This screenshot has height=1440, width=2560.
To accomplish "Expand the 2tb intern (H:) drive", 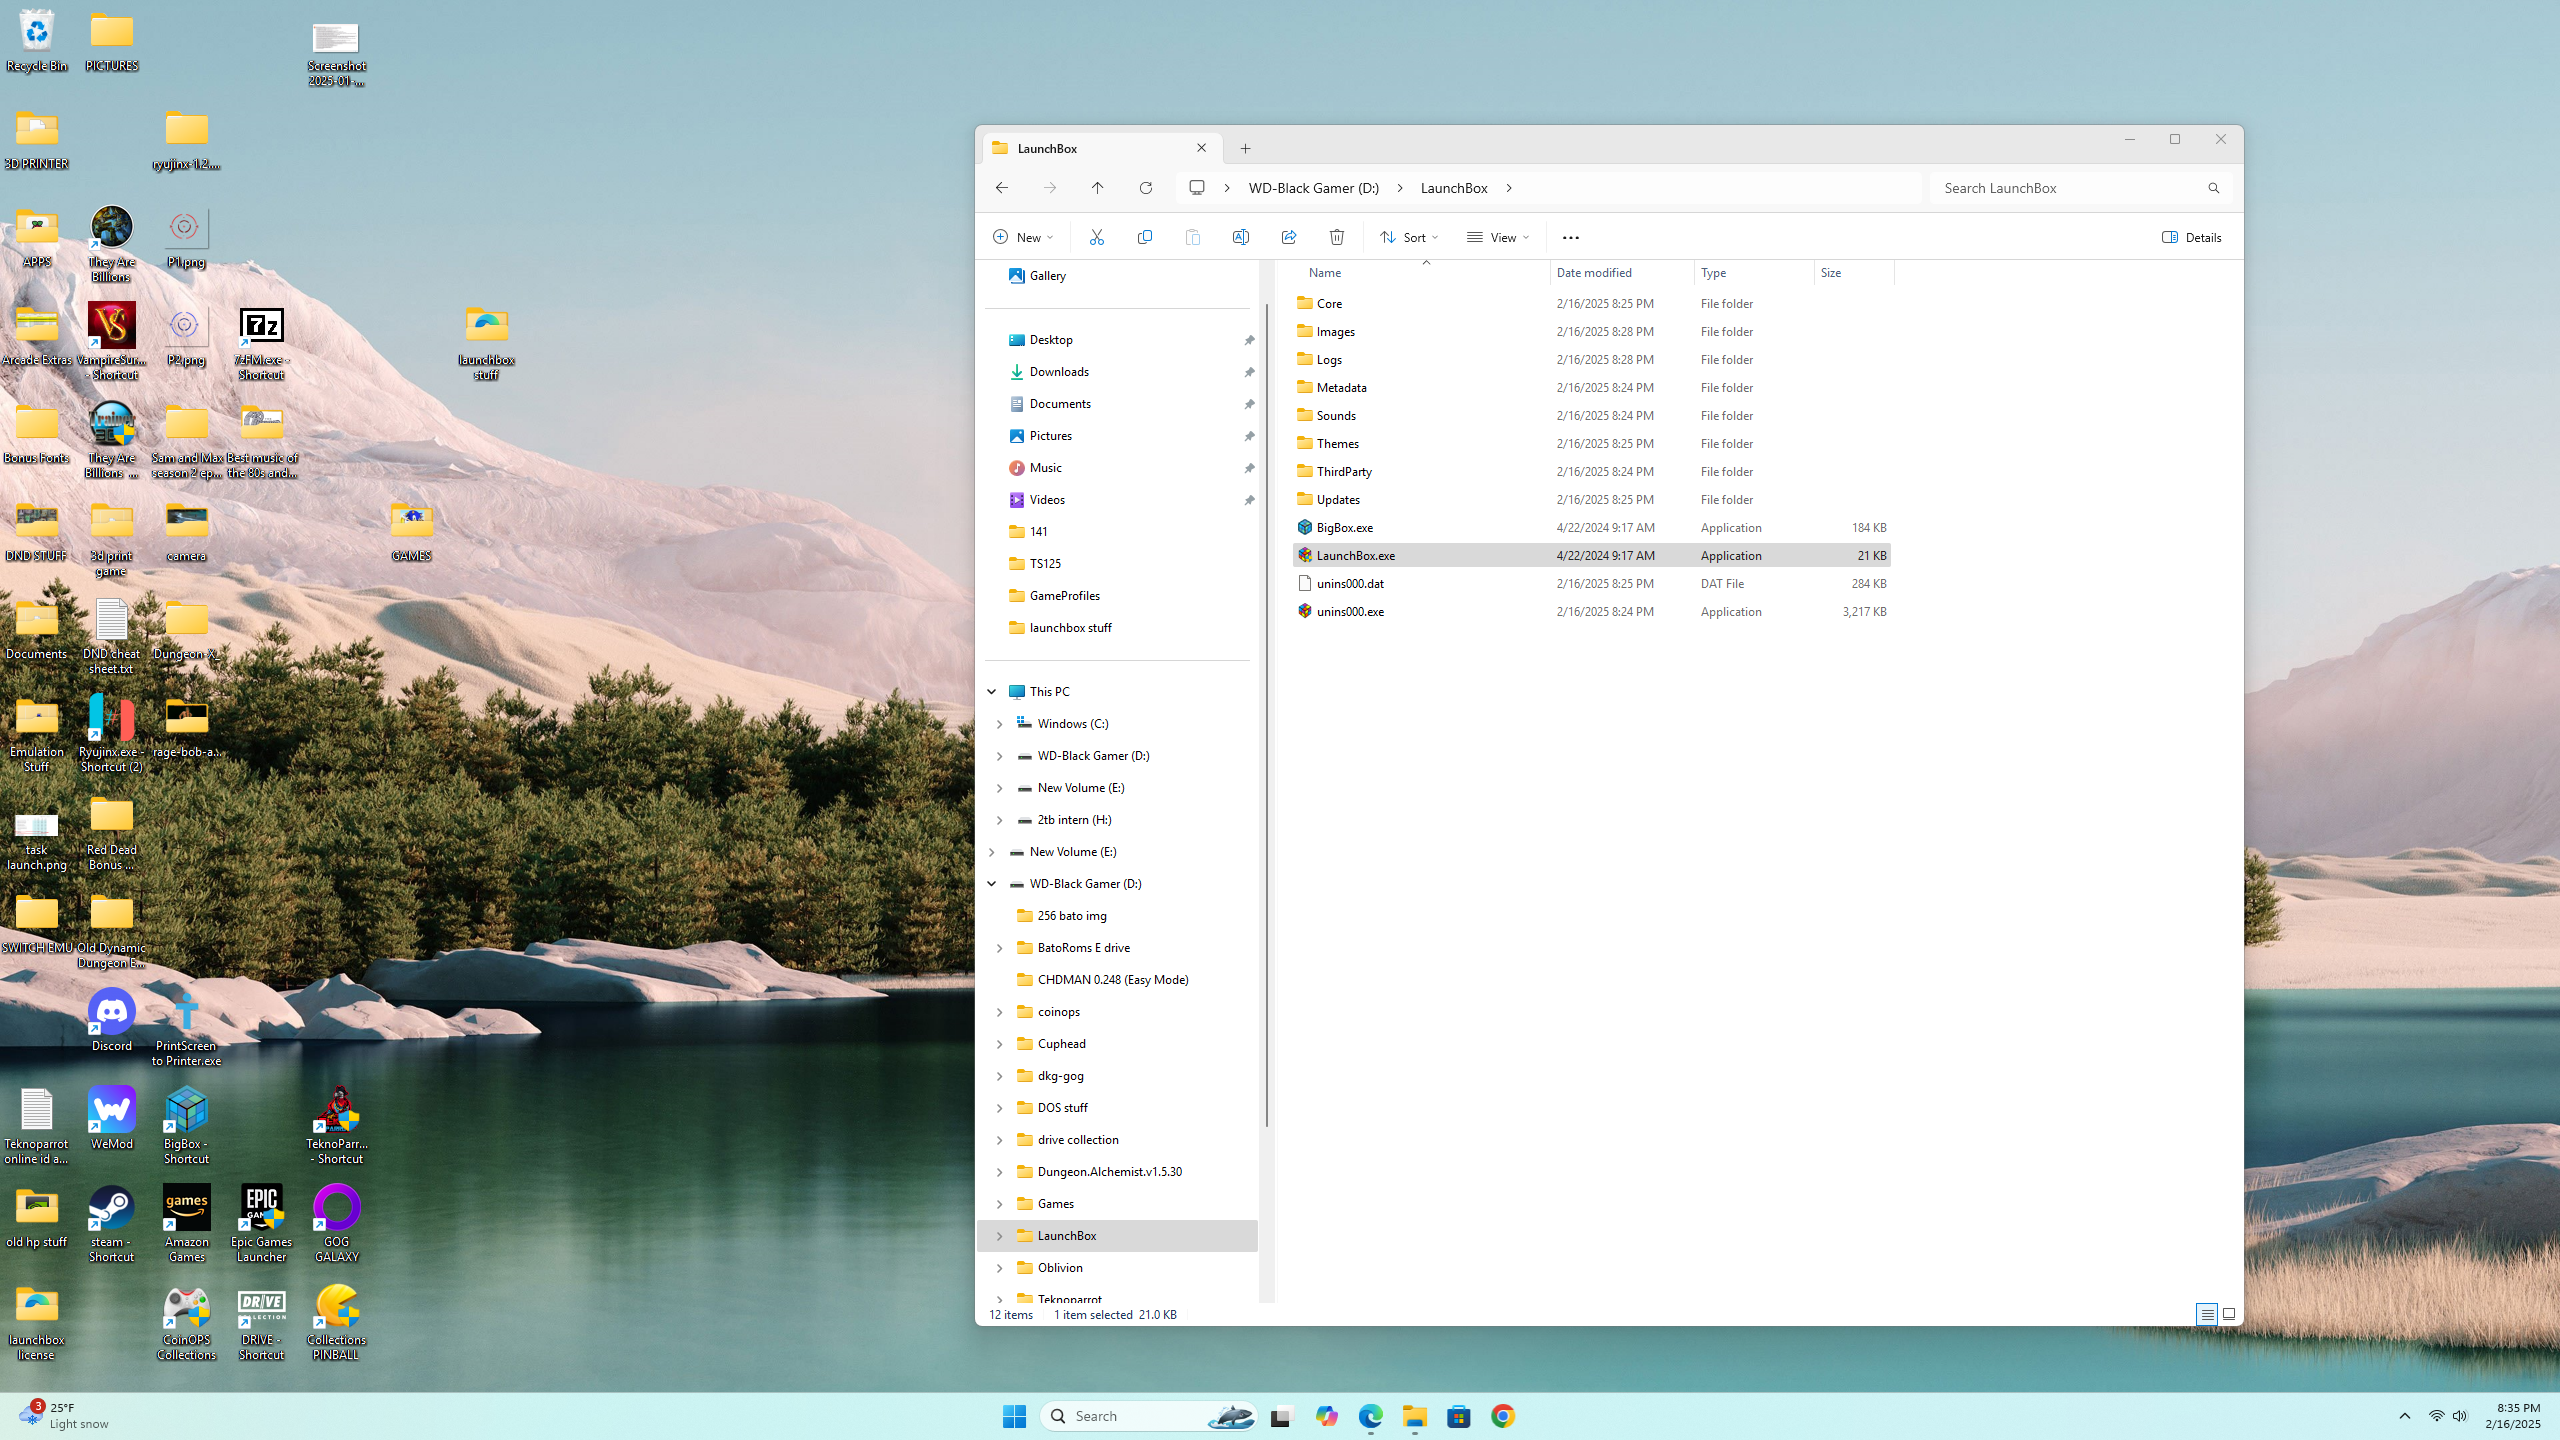I will coord(999,820).
